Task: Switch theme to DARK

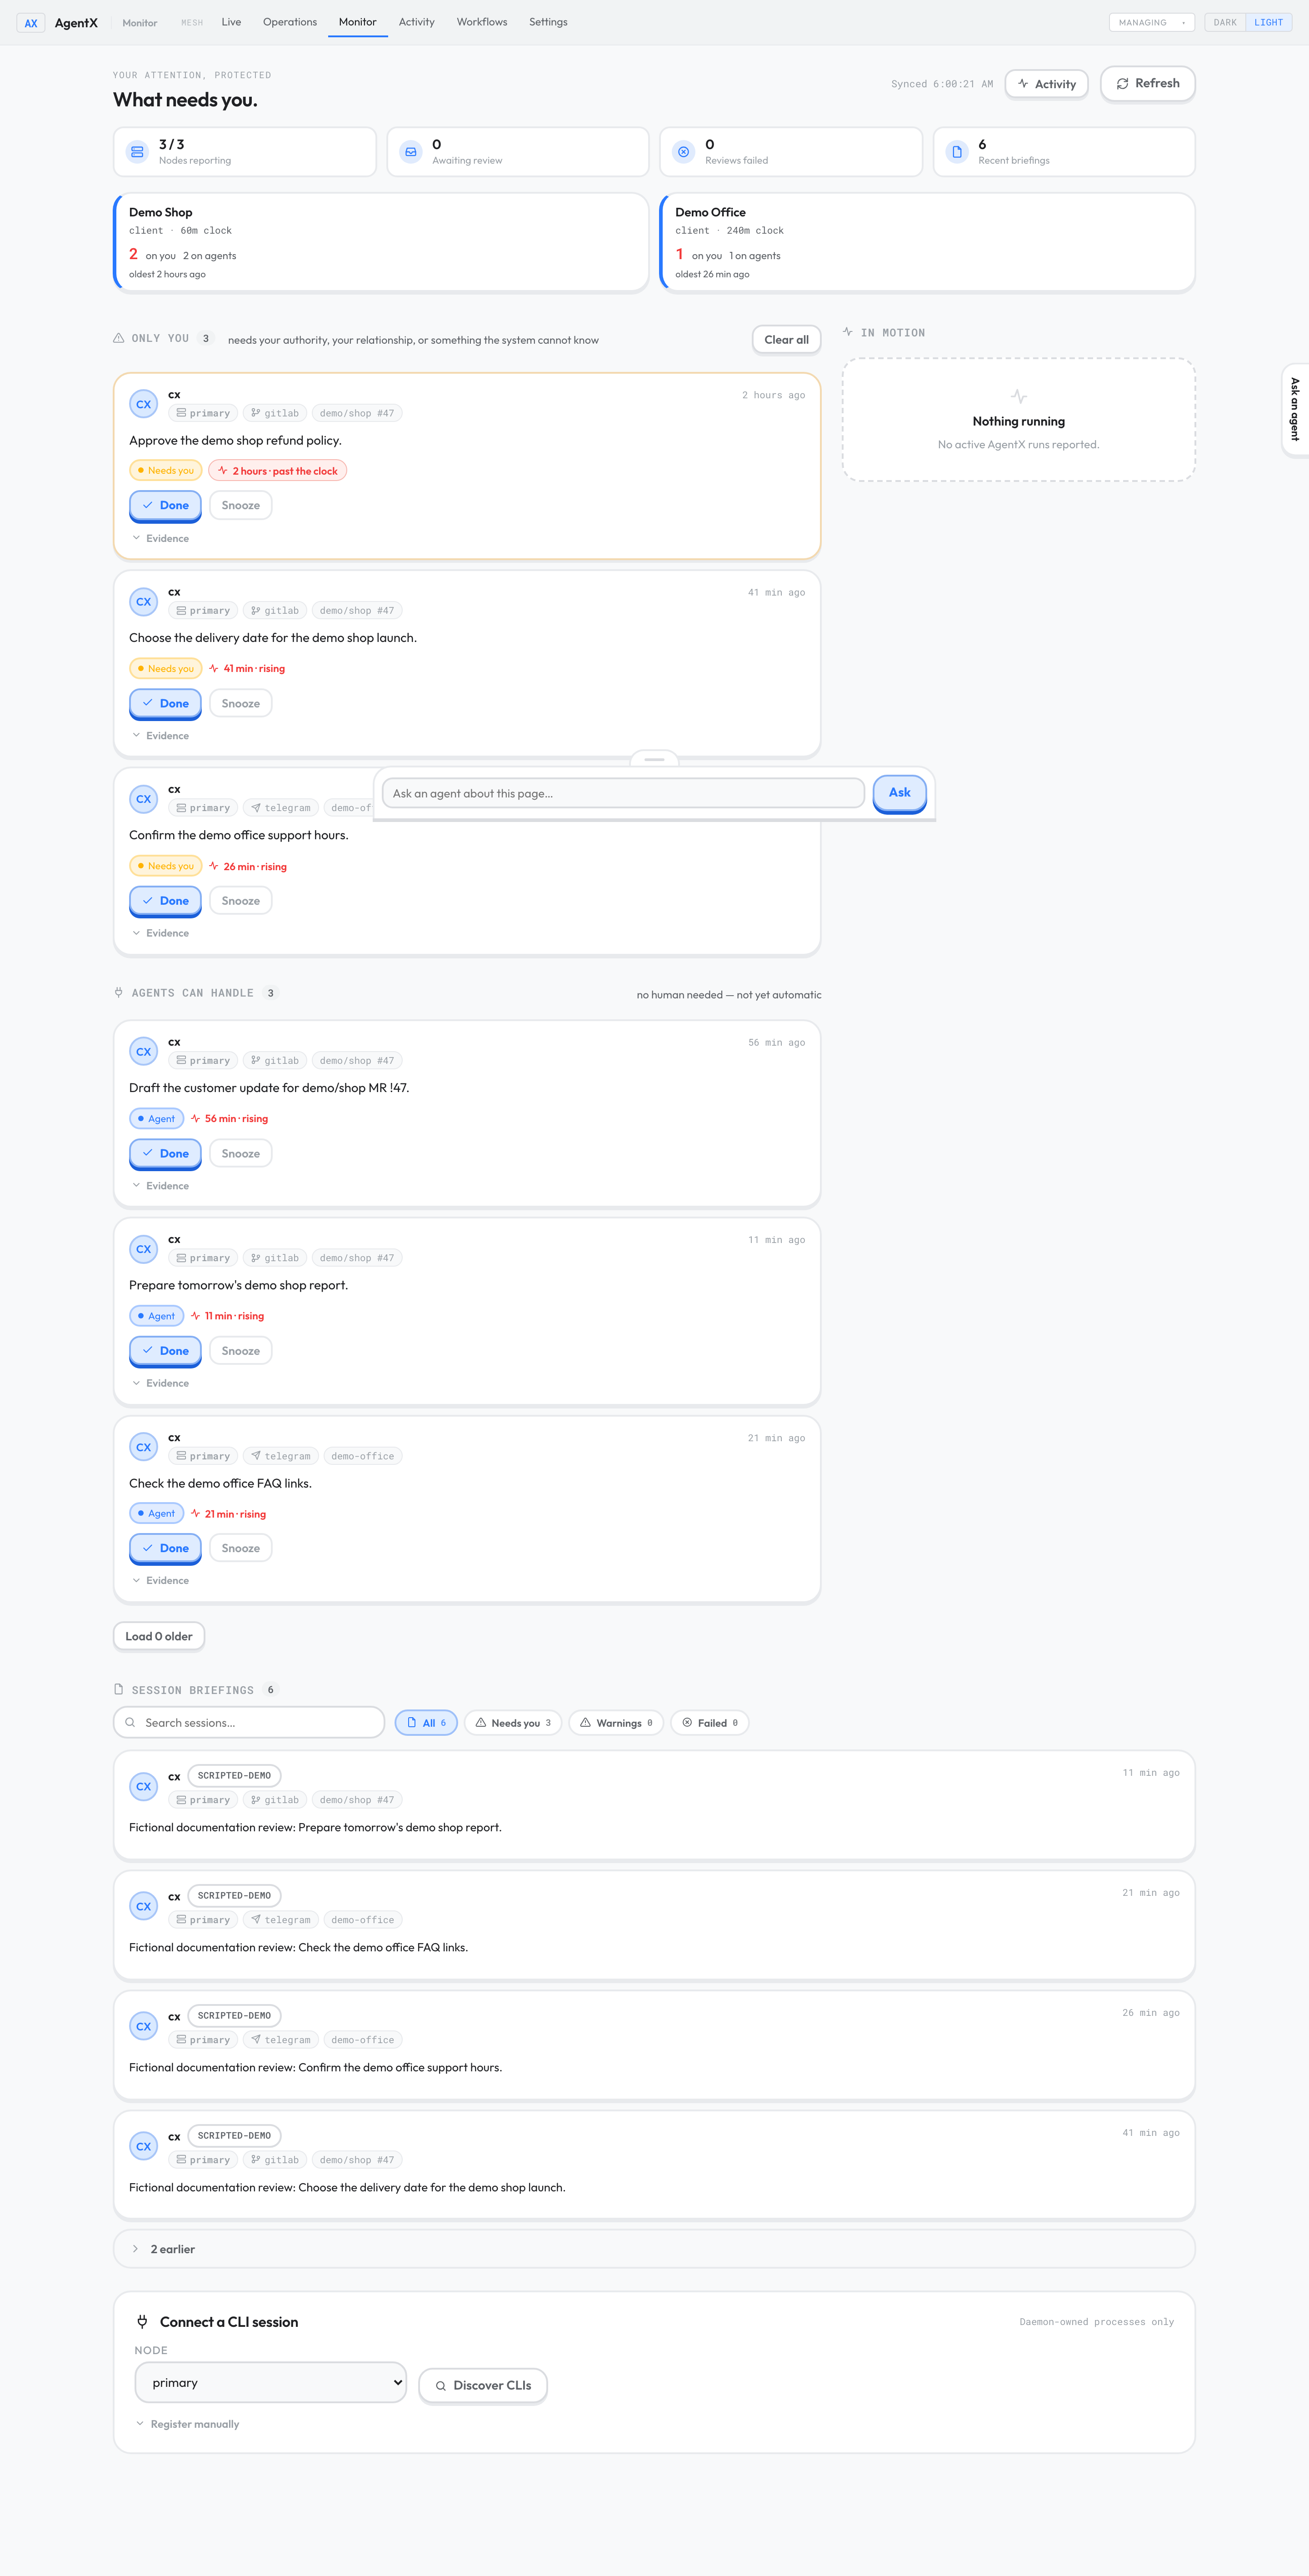Action: click(1225, 22)
